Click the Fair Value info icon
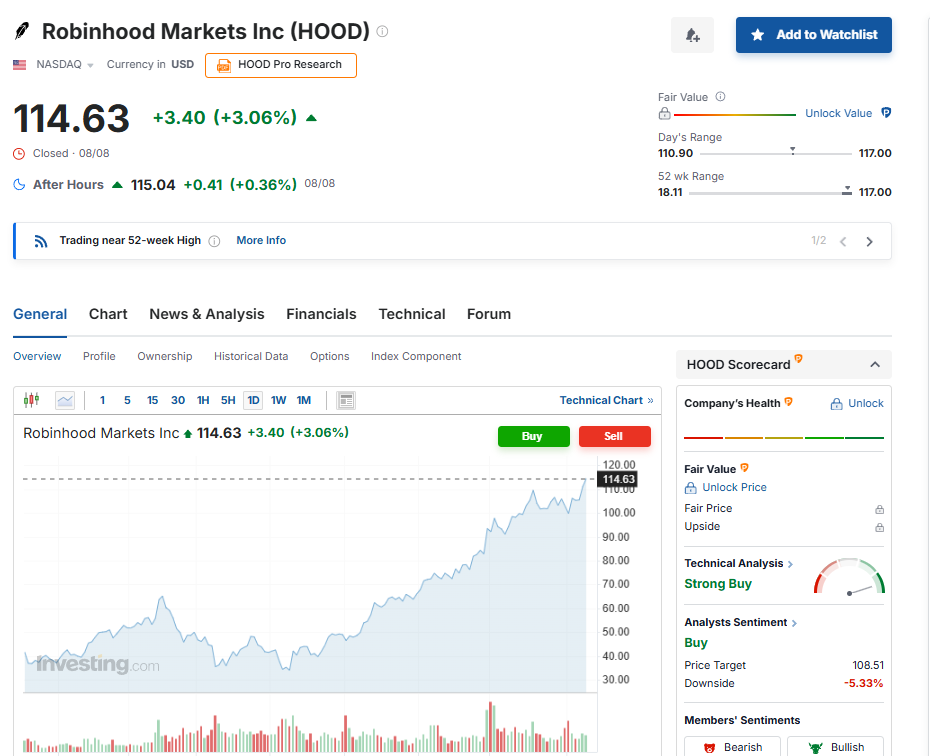930x756 pixels. pos(720,97)
